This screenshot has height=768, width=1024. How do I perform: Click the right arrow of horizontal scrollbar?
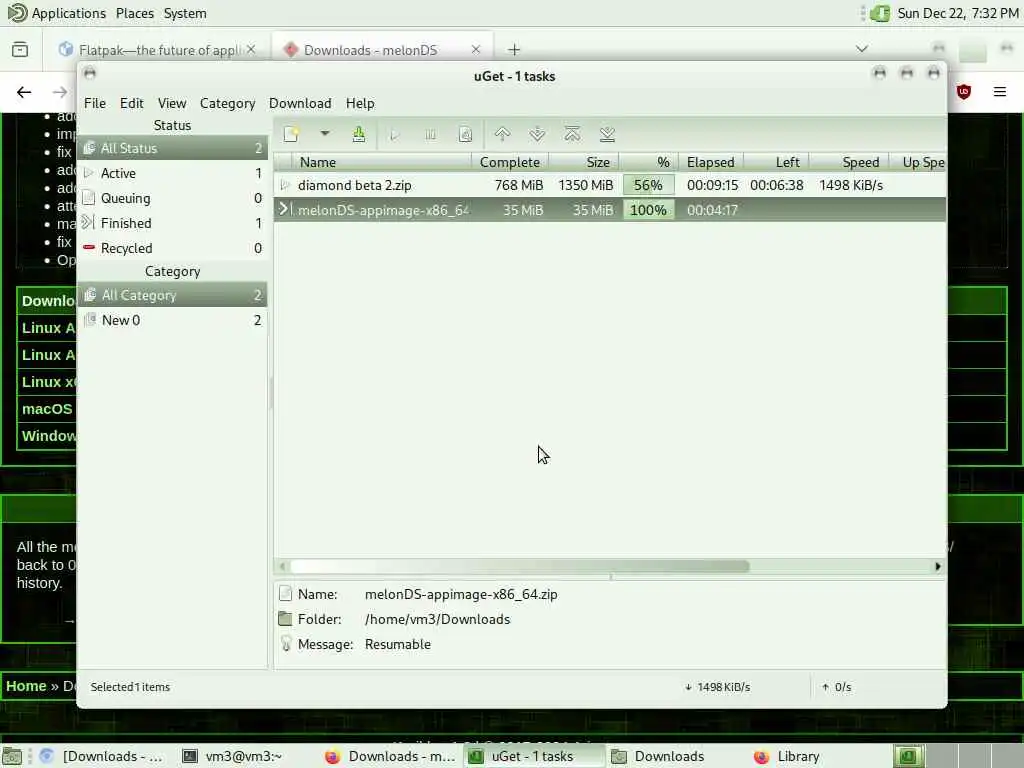point(938,566)
